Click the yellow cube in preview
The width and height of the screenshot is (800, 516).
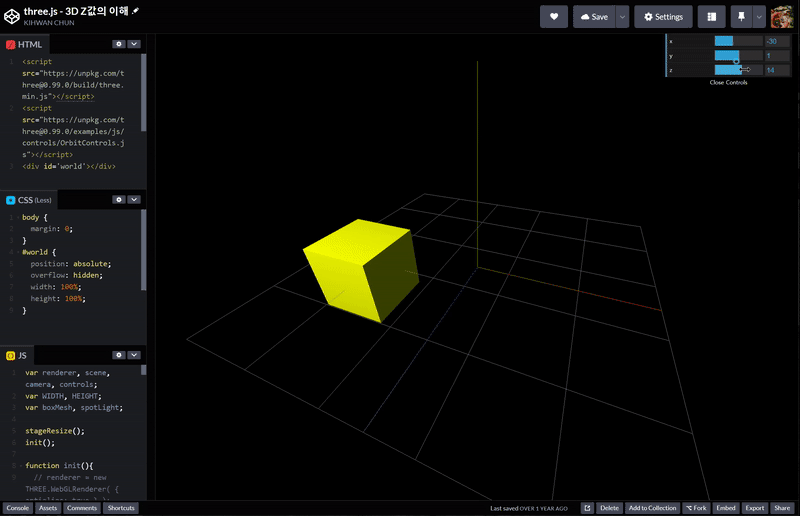click(x=361, y=269)
